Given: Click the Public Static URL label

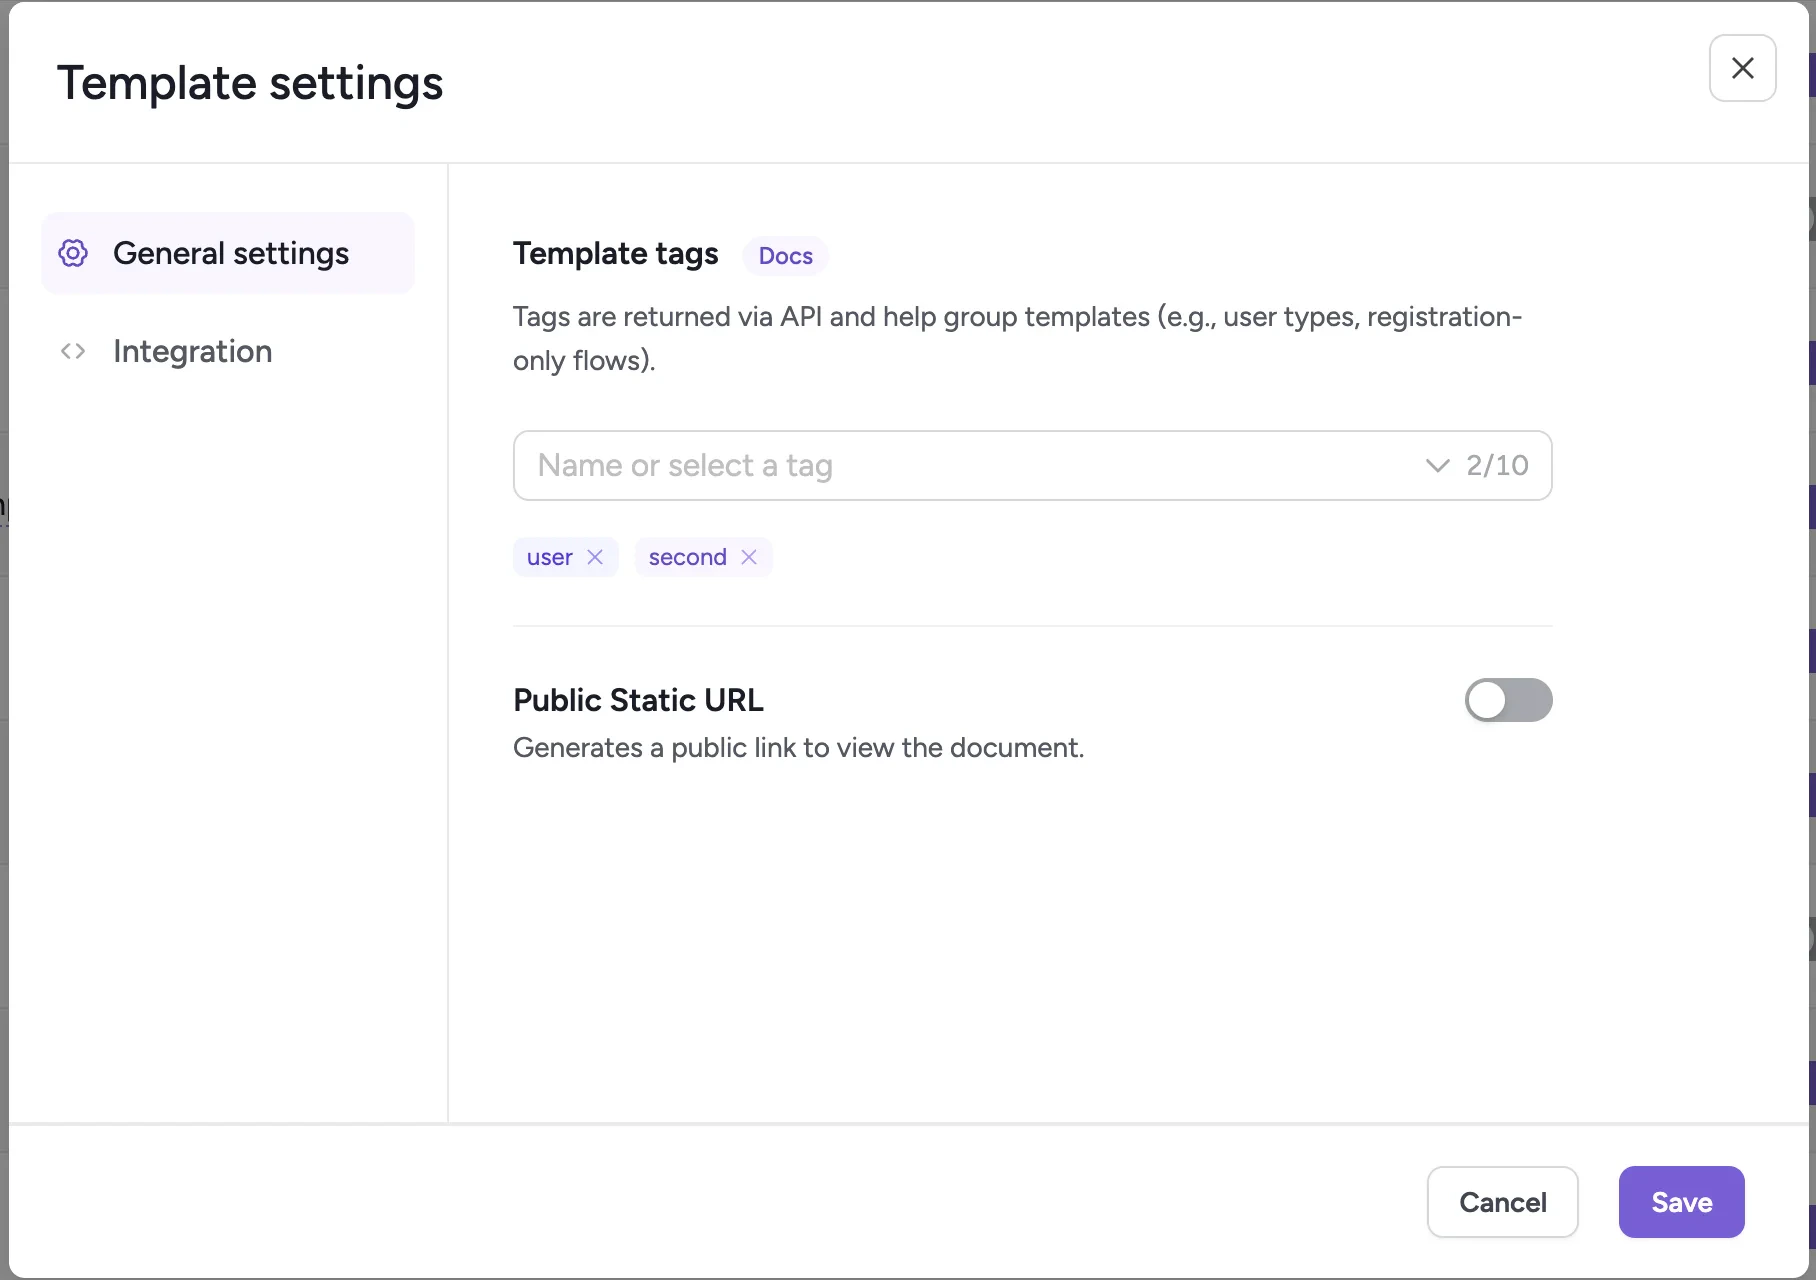Looking at the screenshot, I should coord(637,700).
